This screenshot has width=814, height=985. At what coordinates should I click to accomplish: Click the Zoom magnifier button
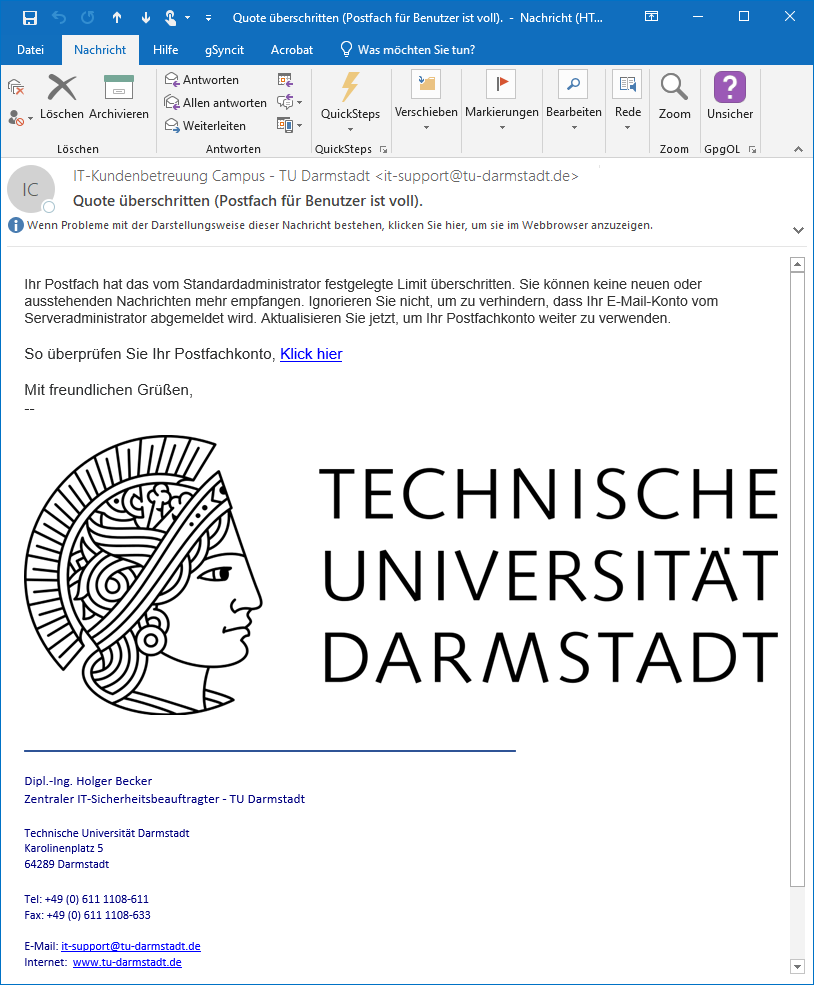pos(674,96)
